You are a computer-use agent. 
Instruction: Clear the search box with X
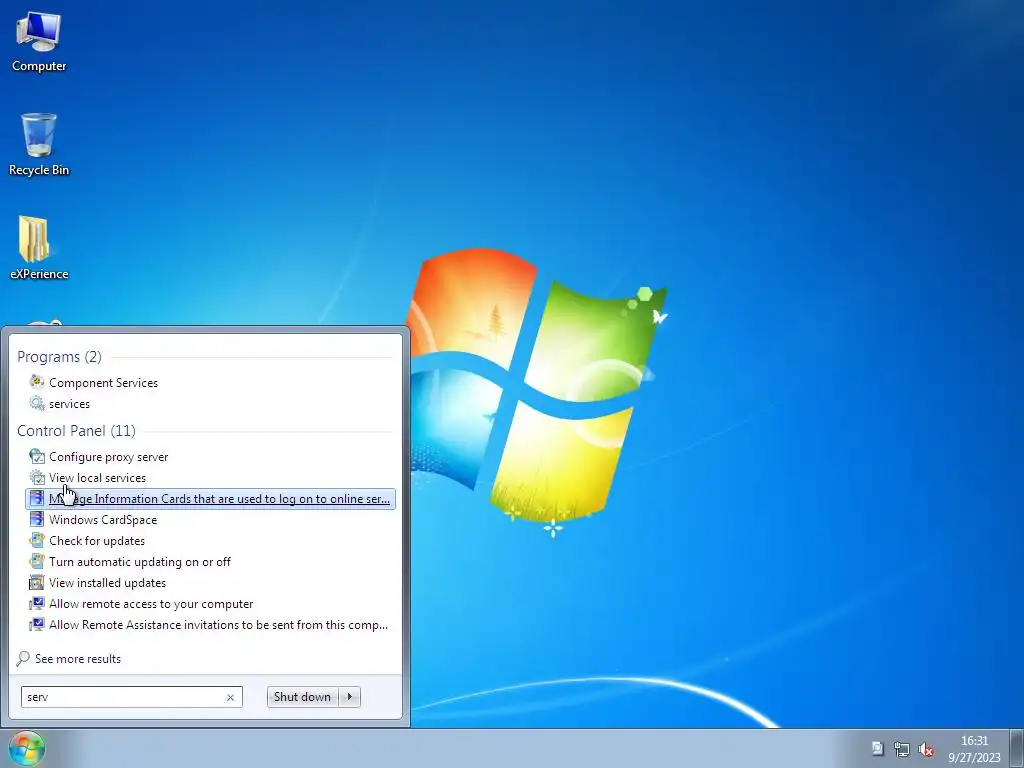[x=230, y=697]
